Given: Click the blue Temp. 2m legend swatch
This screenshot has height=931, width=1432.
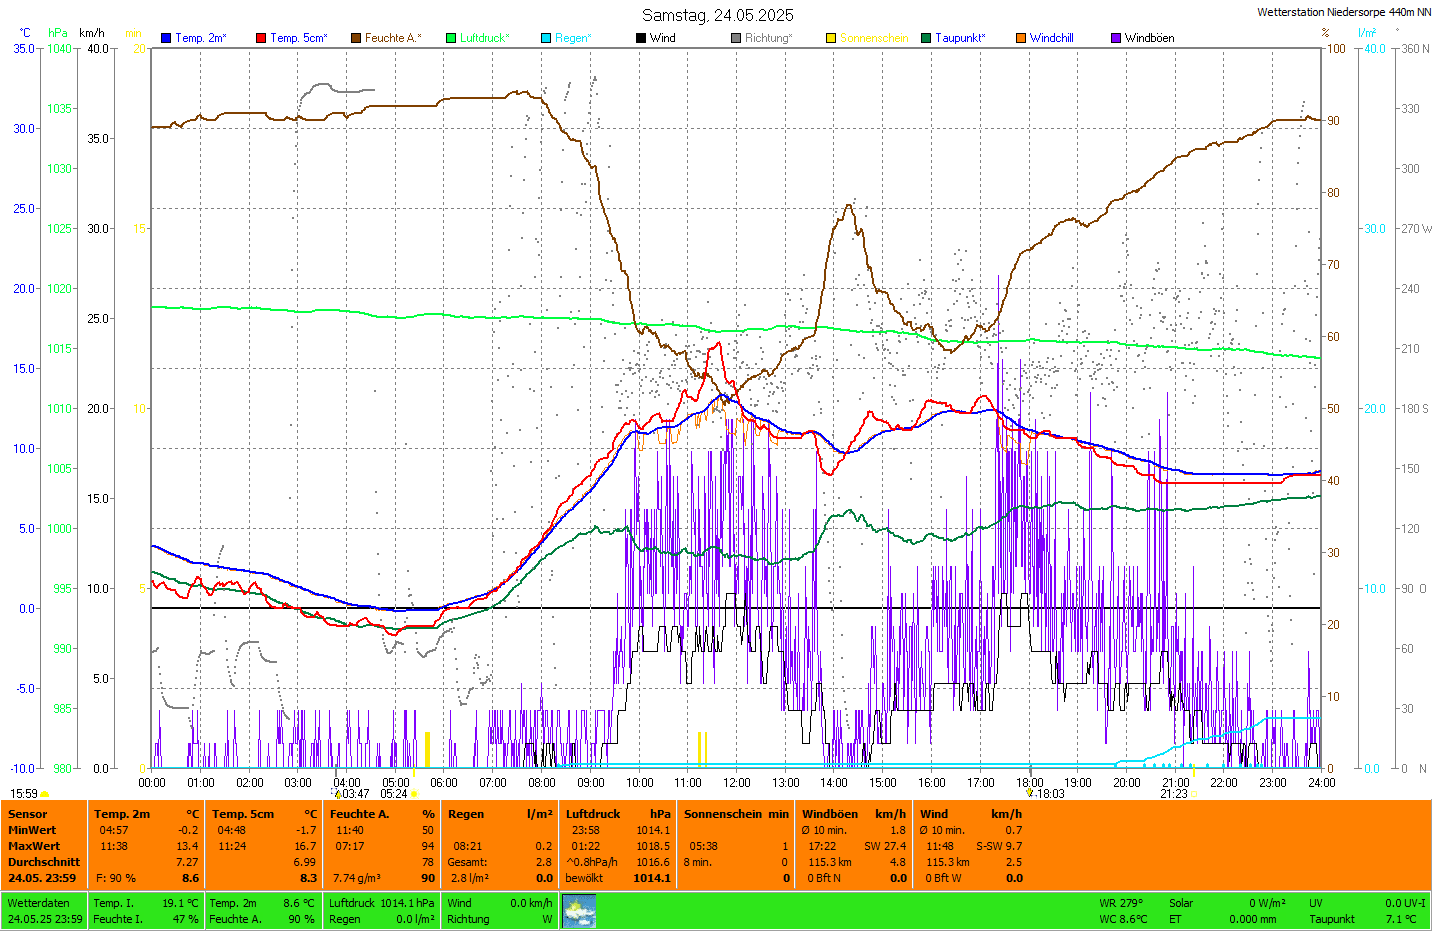Looking at the screenshot, I should [166, 38].
